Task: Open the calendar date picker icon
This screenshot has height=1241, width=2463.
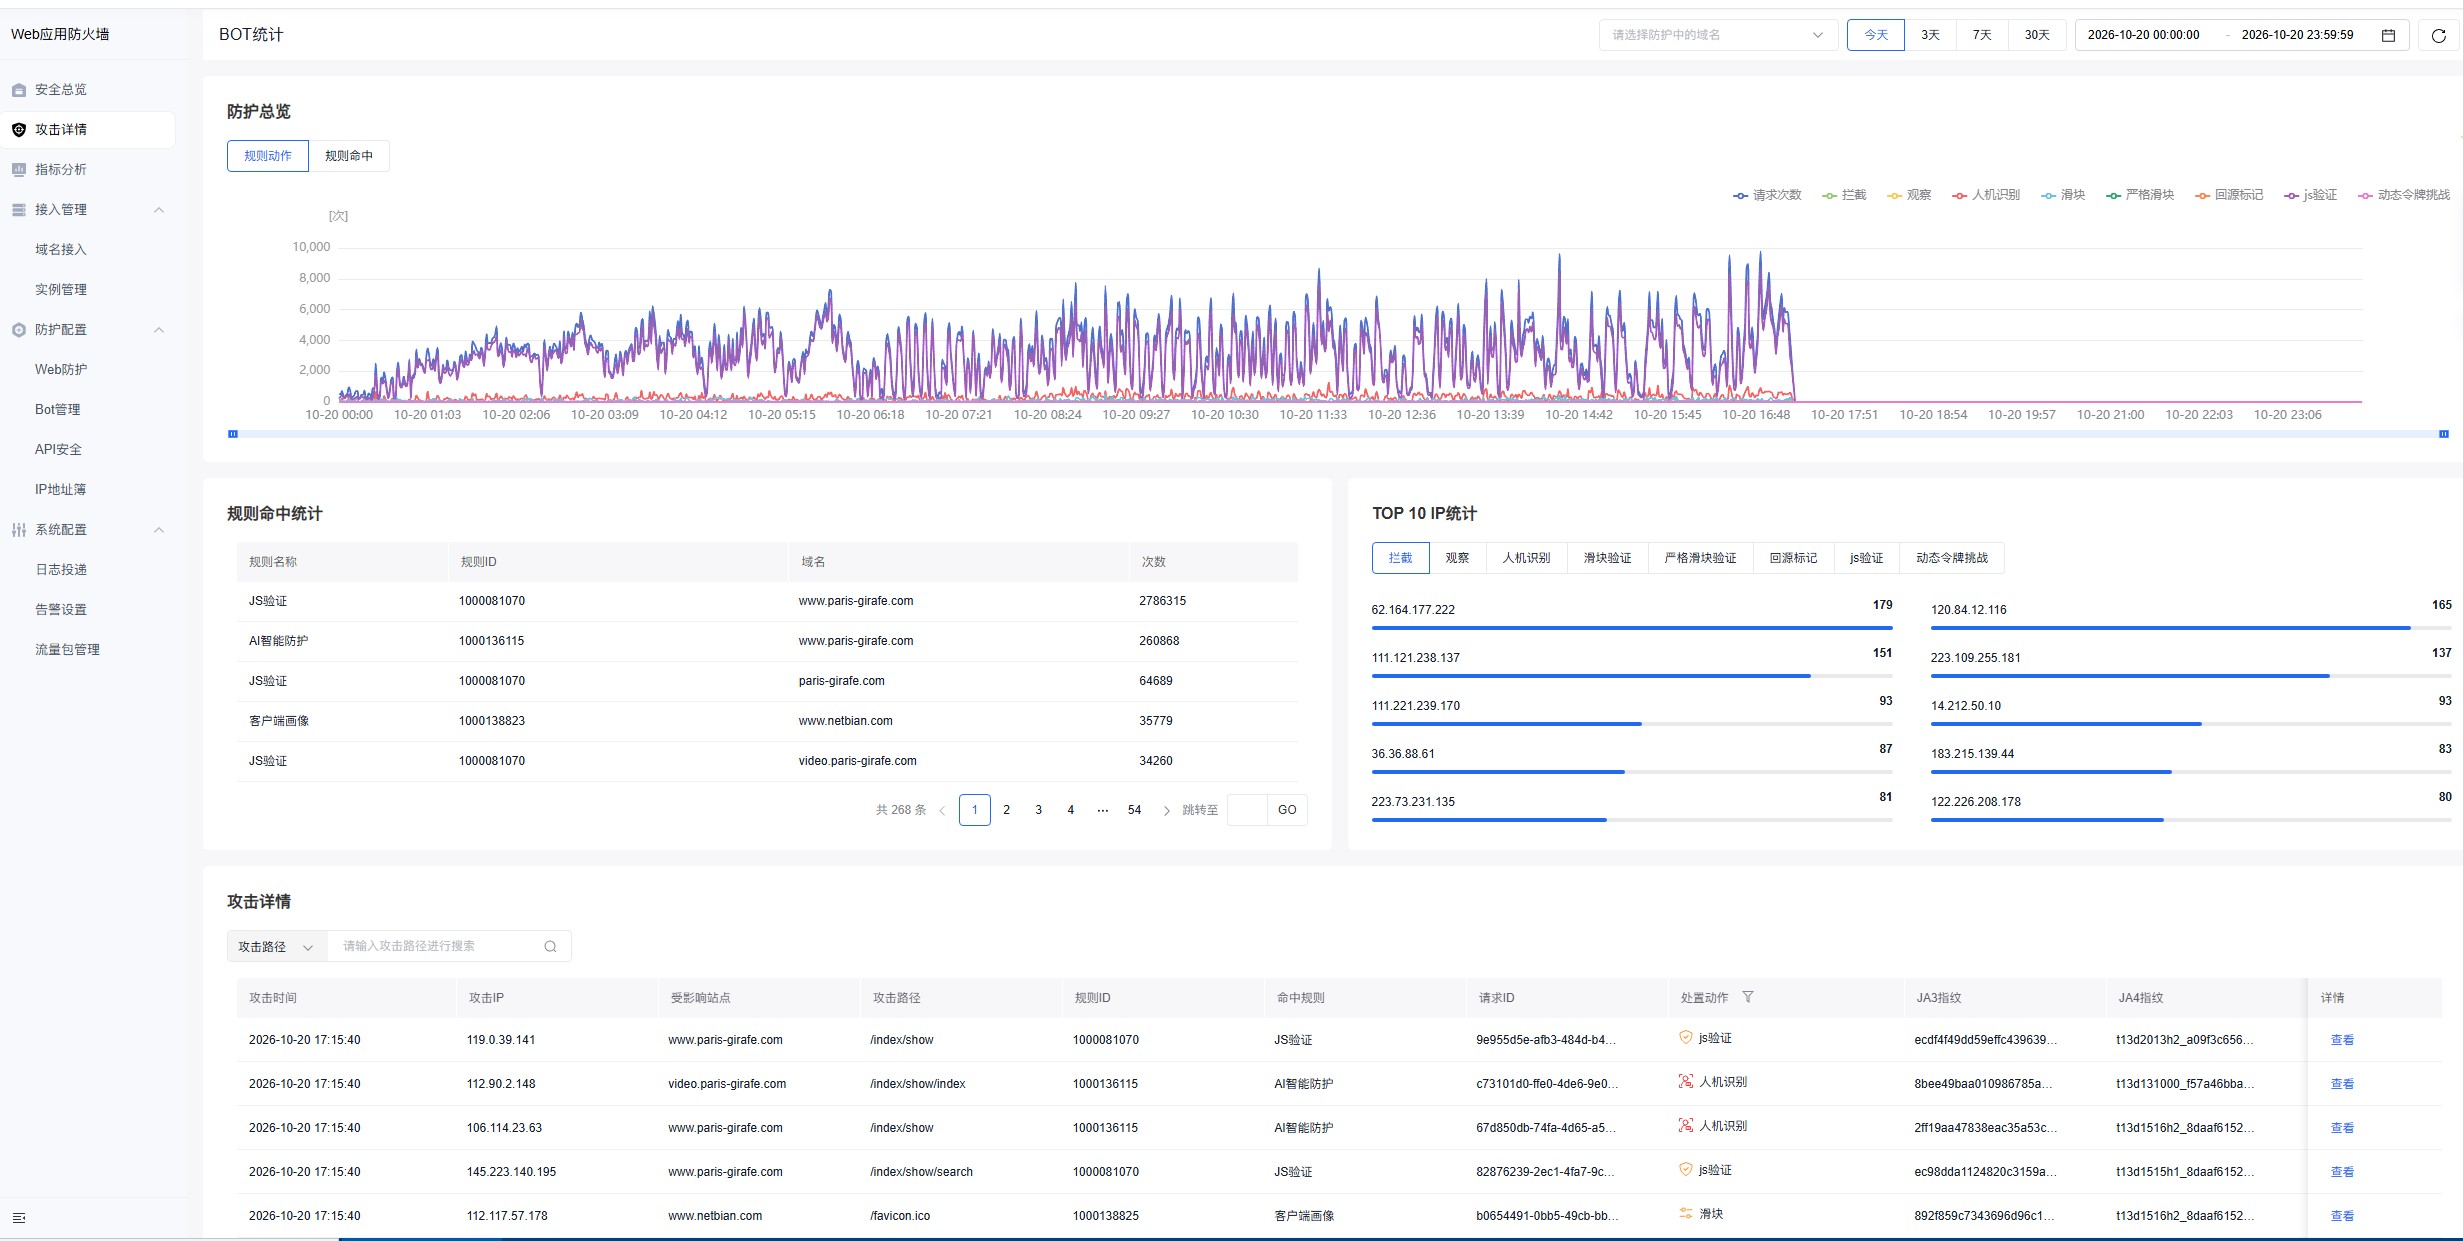Action: [x=2388, y=35]
